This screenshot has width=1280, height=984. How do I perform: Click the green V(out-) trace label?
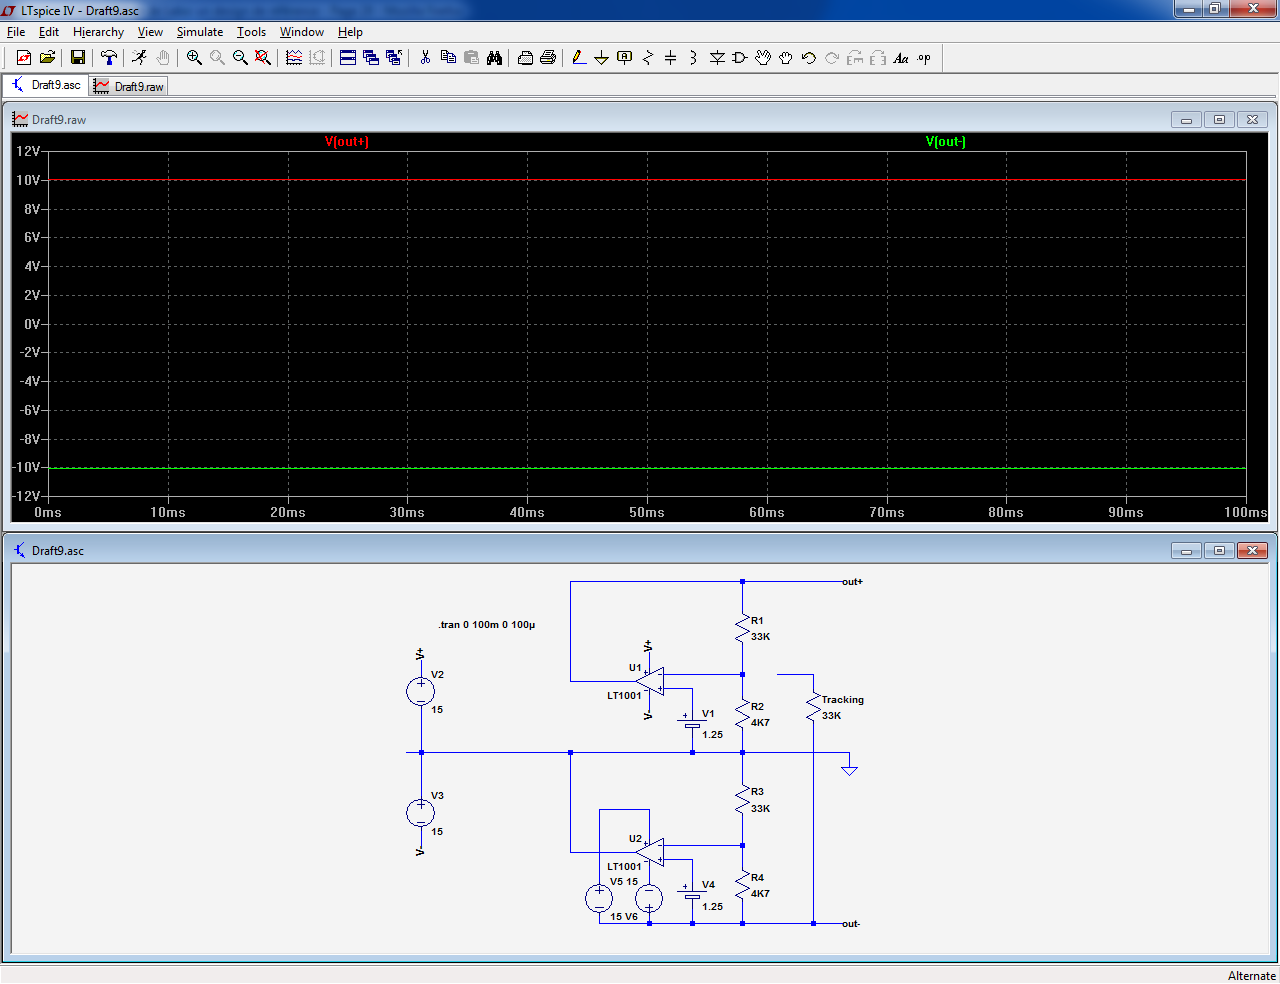945,142
